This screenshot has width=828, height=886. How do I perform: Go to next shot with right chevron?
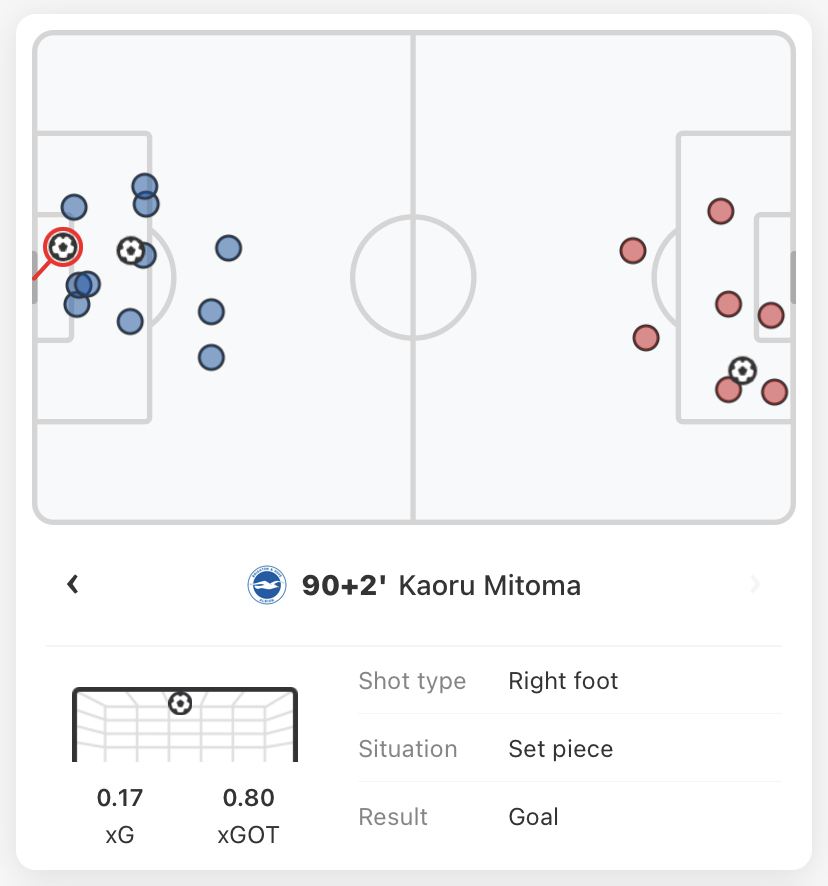[x=755, y=584]
